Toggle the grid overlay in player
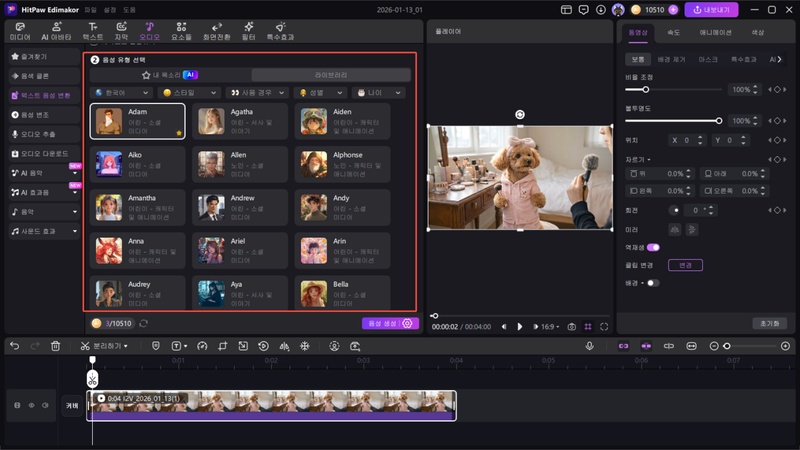The width and height of the screenshot is (800, 450). 588,327
